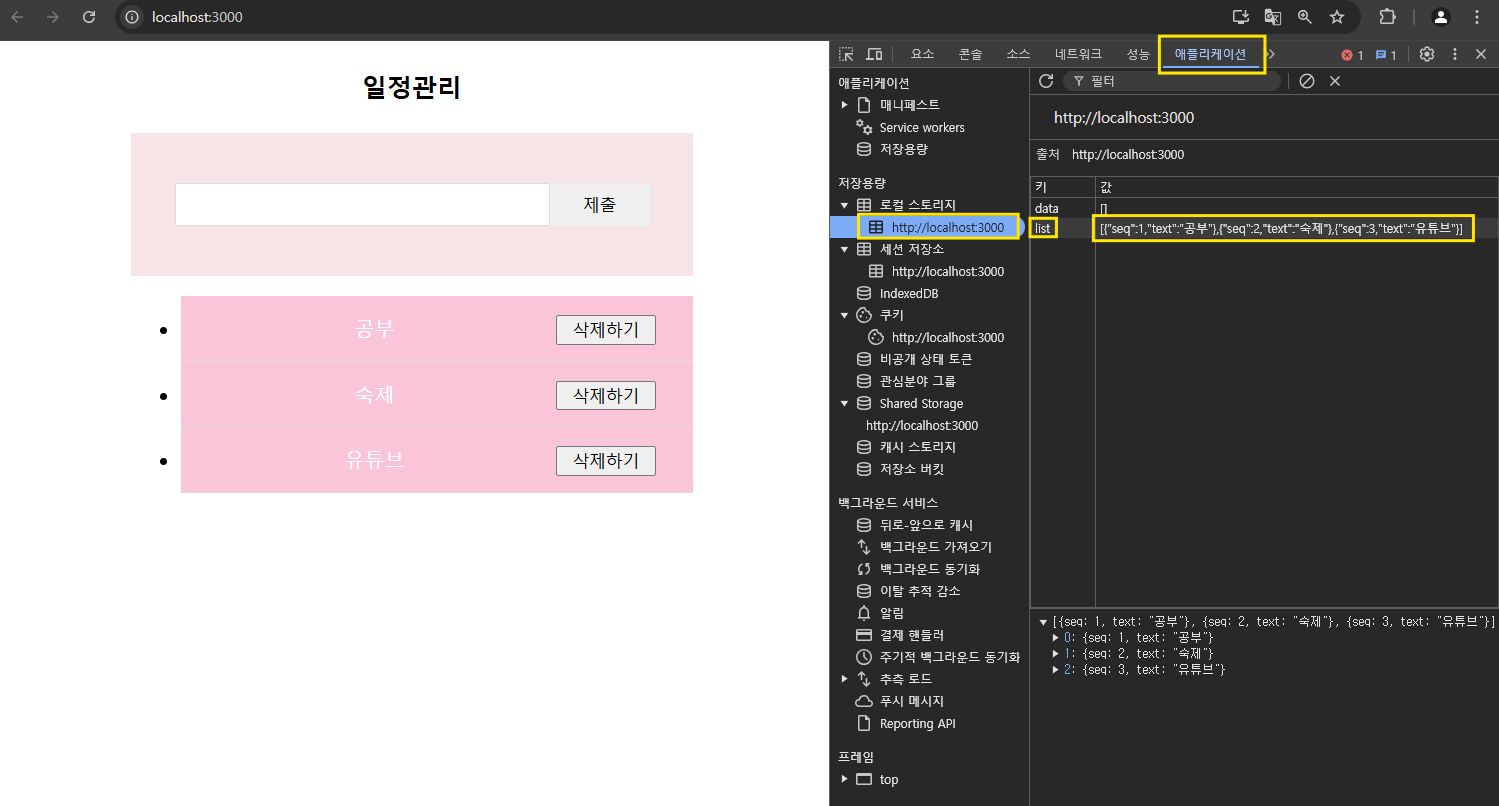Viewport: 1499px width, 806px height.
Task: Show more DevTools tabs chevron
Action: pos(1272,54)
